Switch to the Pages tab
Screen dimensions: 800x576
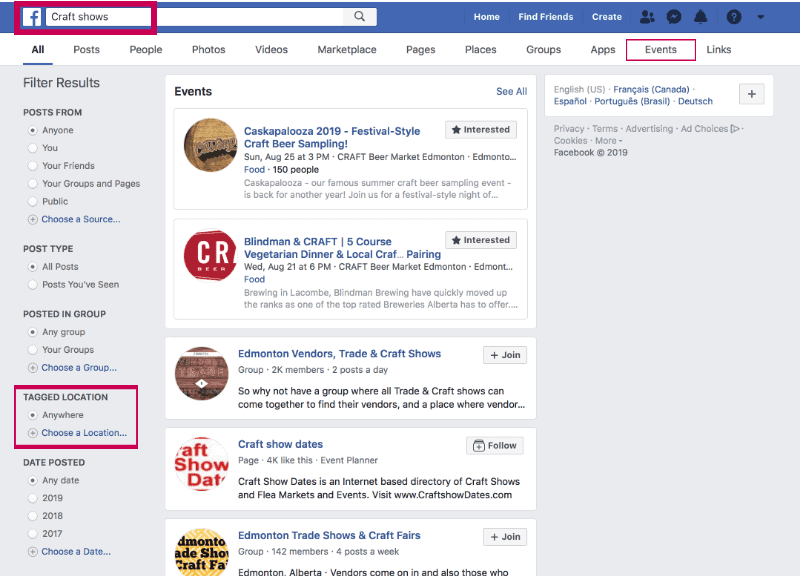tap(420, 49)
